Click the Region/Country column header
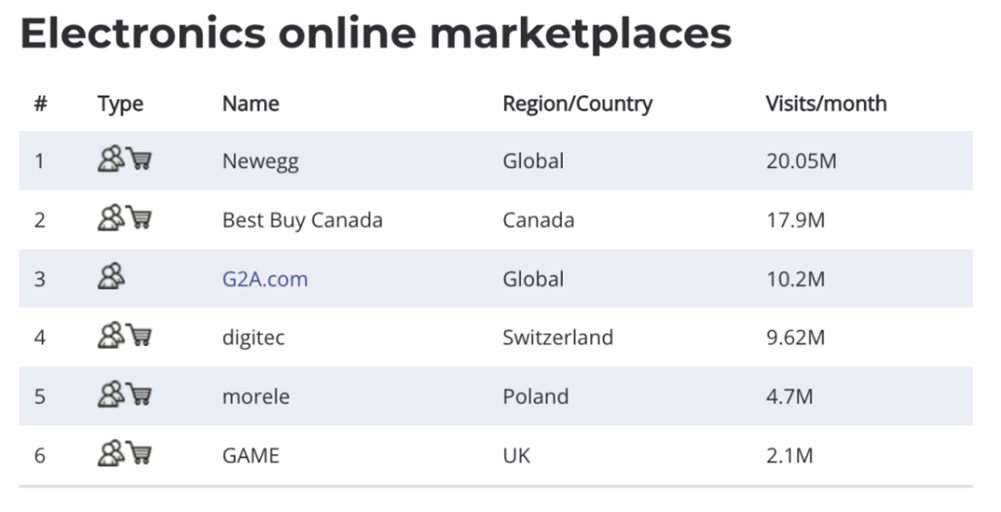Image resolution: width=1001 pixels, height=512 pixels. [578, 104]
